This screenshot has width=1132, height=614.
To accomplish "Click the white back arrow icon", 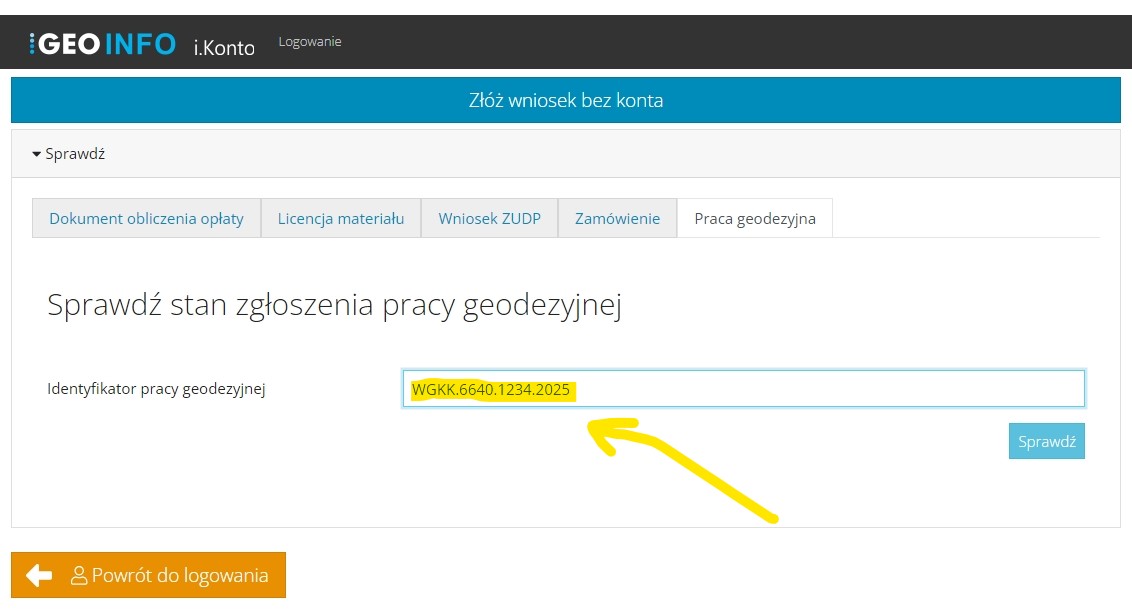I will [x=39, y=575].
